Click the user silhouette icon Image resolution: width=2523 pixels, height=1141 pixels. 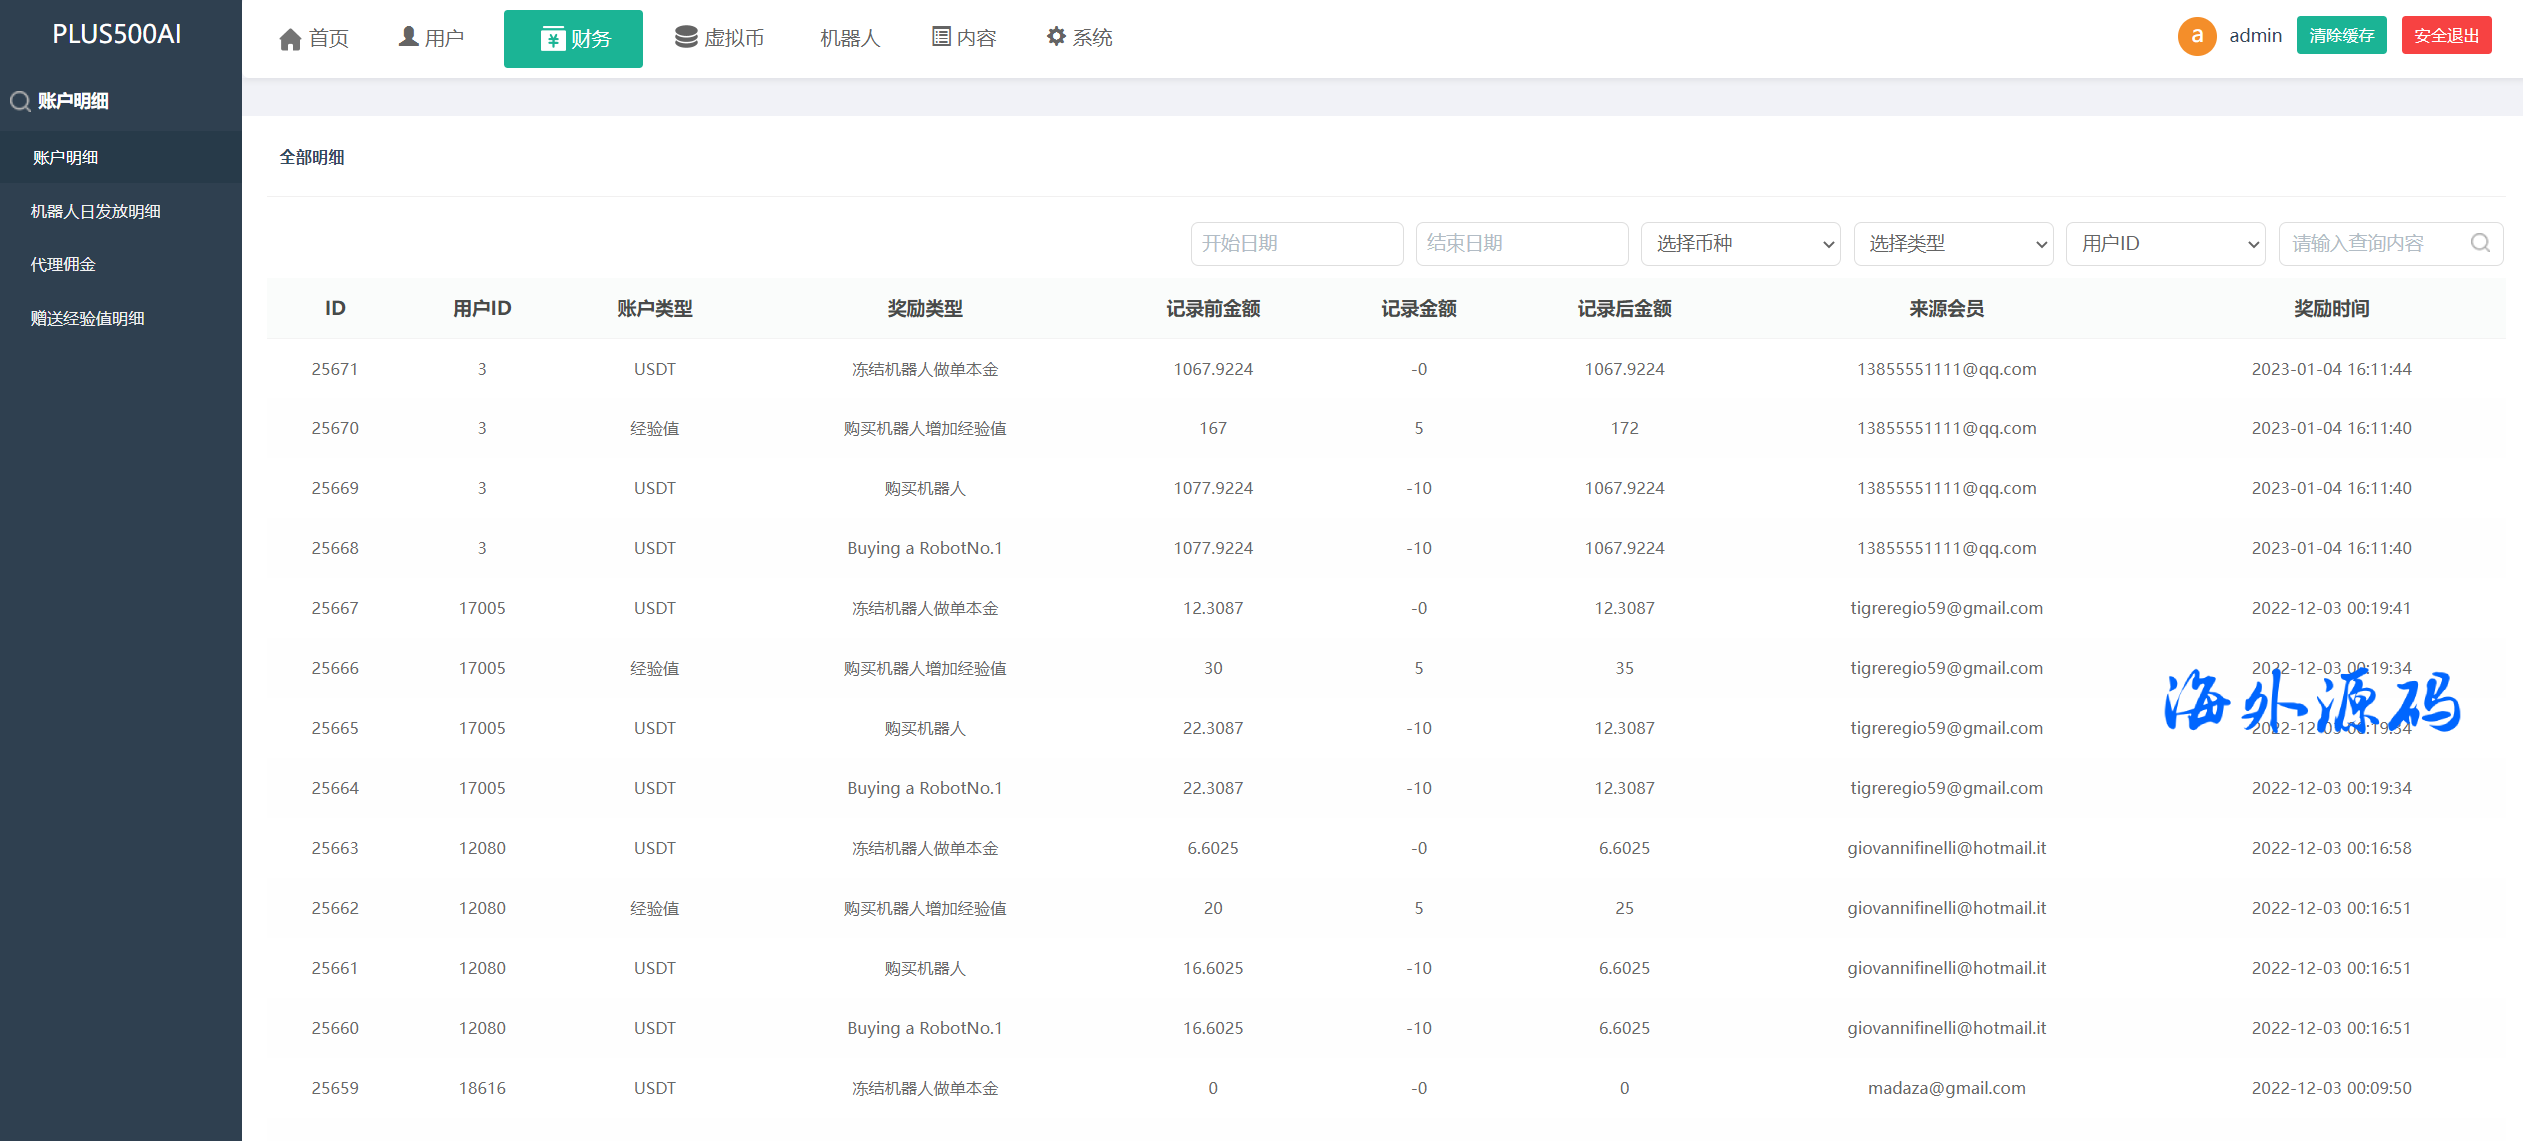(408, 37)
